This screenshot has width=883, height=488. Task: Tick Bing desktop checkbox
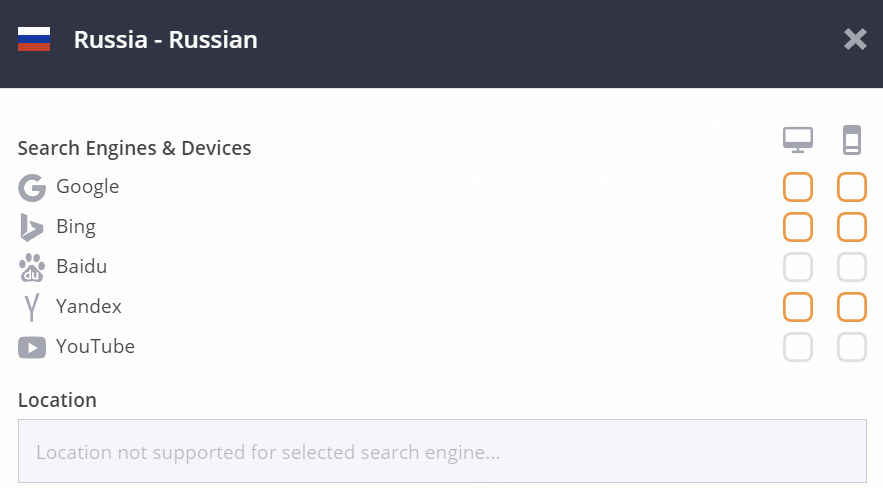click(x=798, y=227)
